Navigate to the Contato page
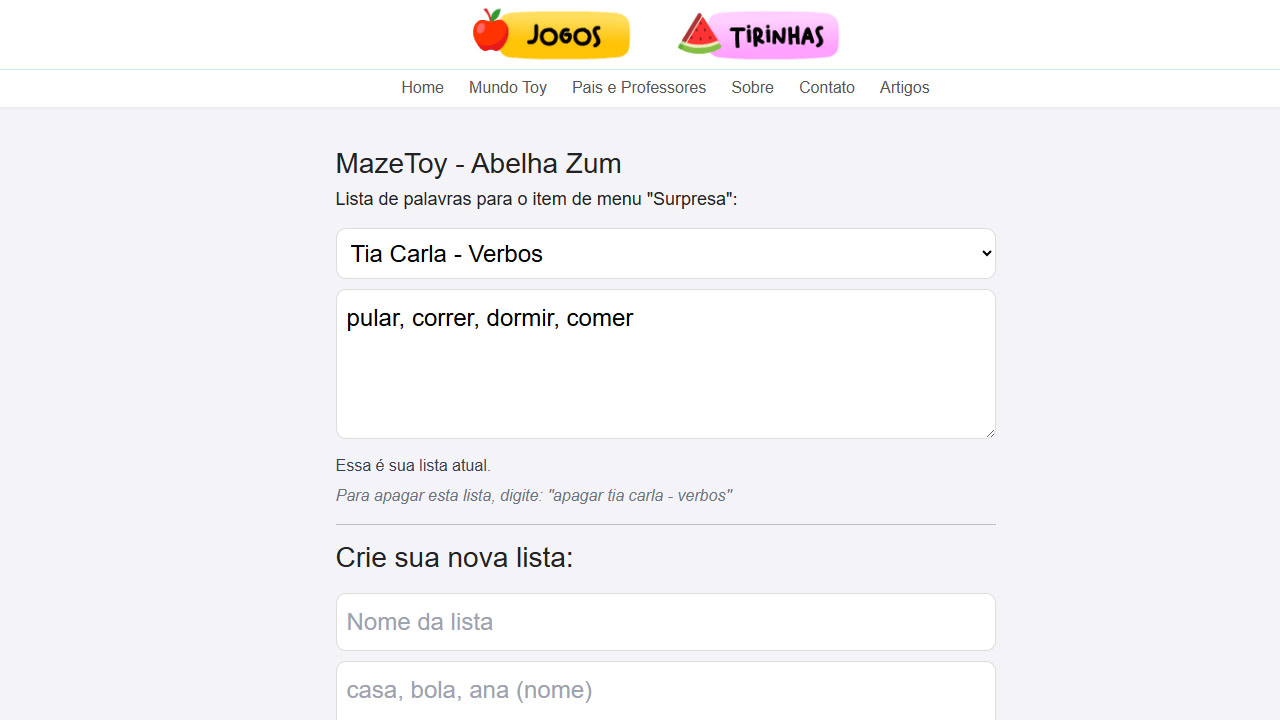The height and width of the screenshot is (720, 1280). pos(827,88)
